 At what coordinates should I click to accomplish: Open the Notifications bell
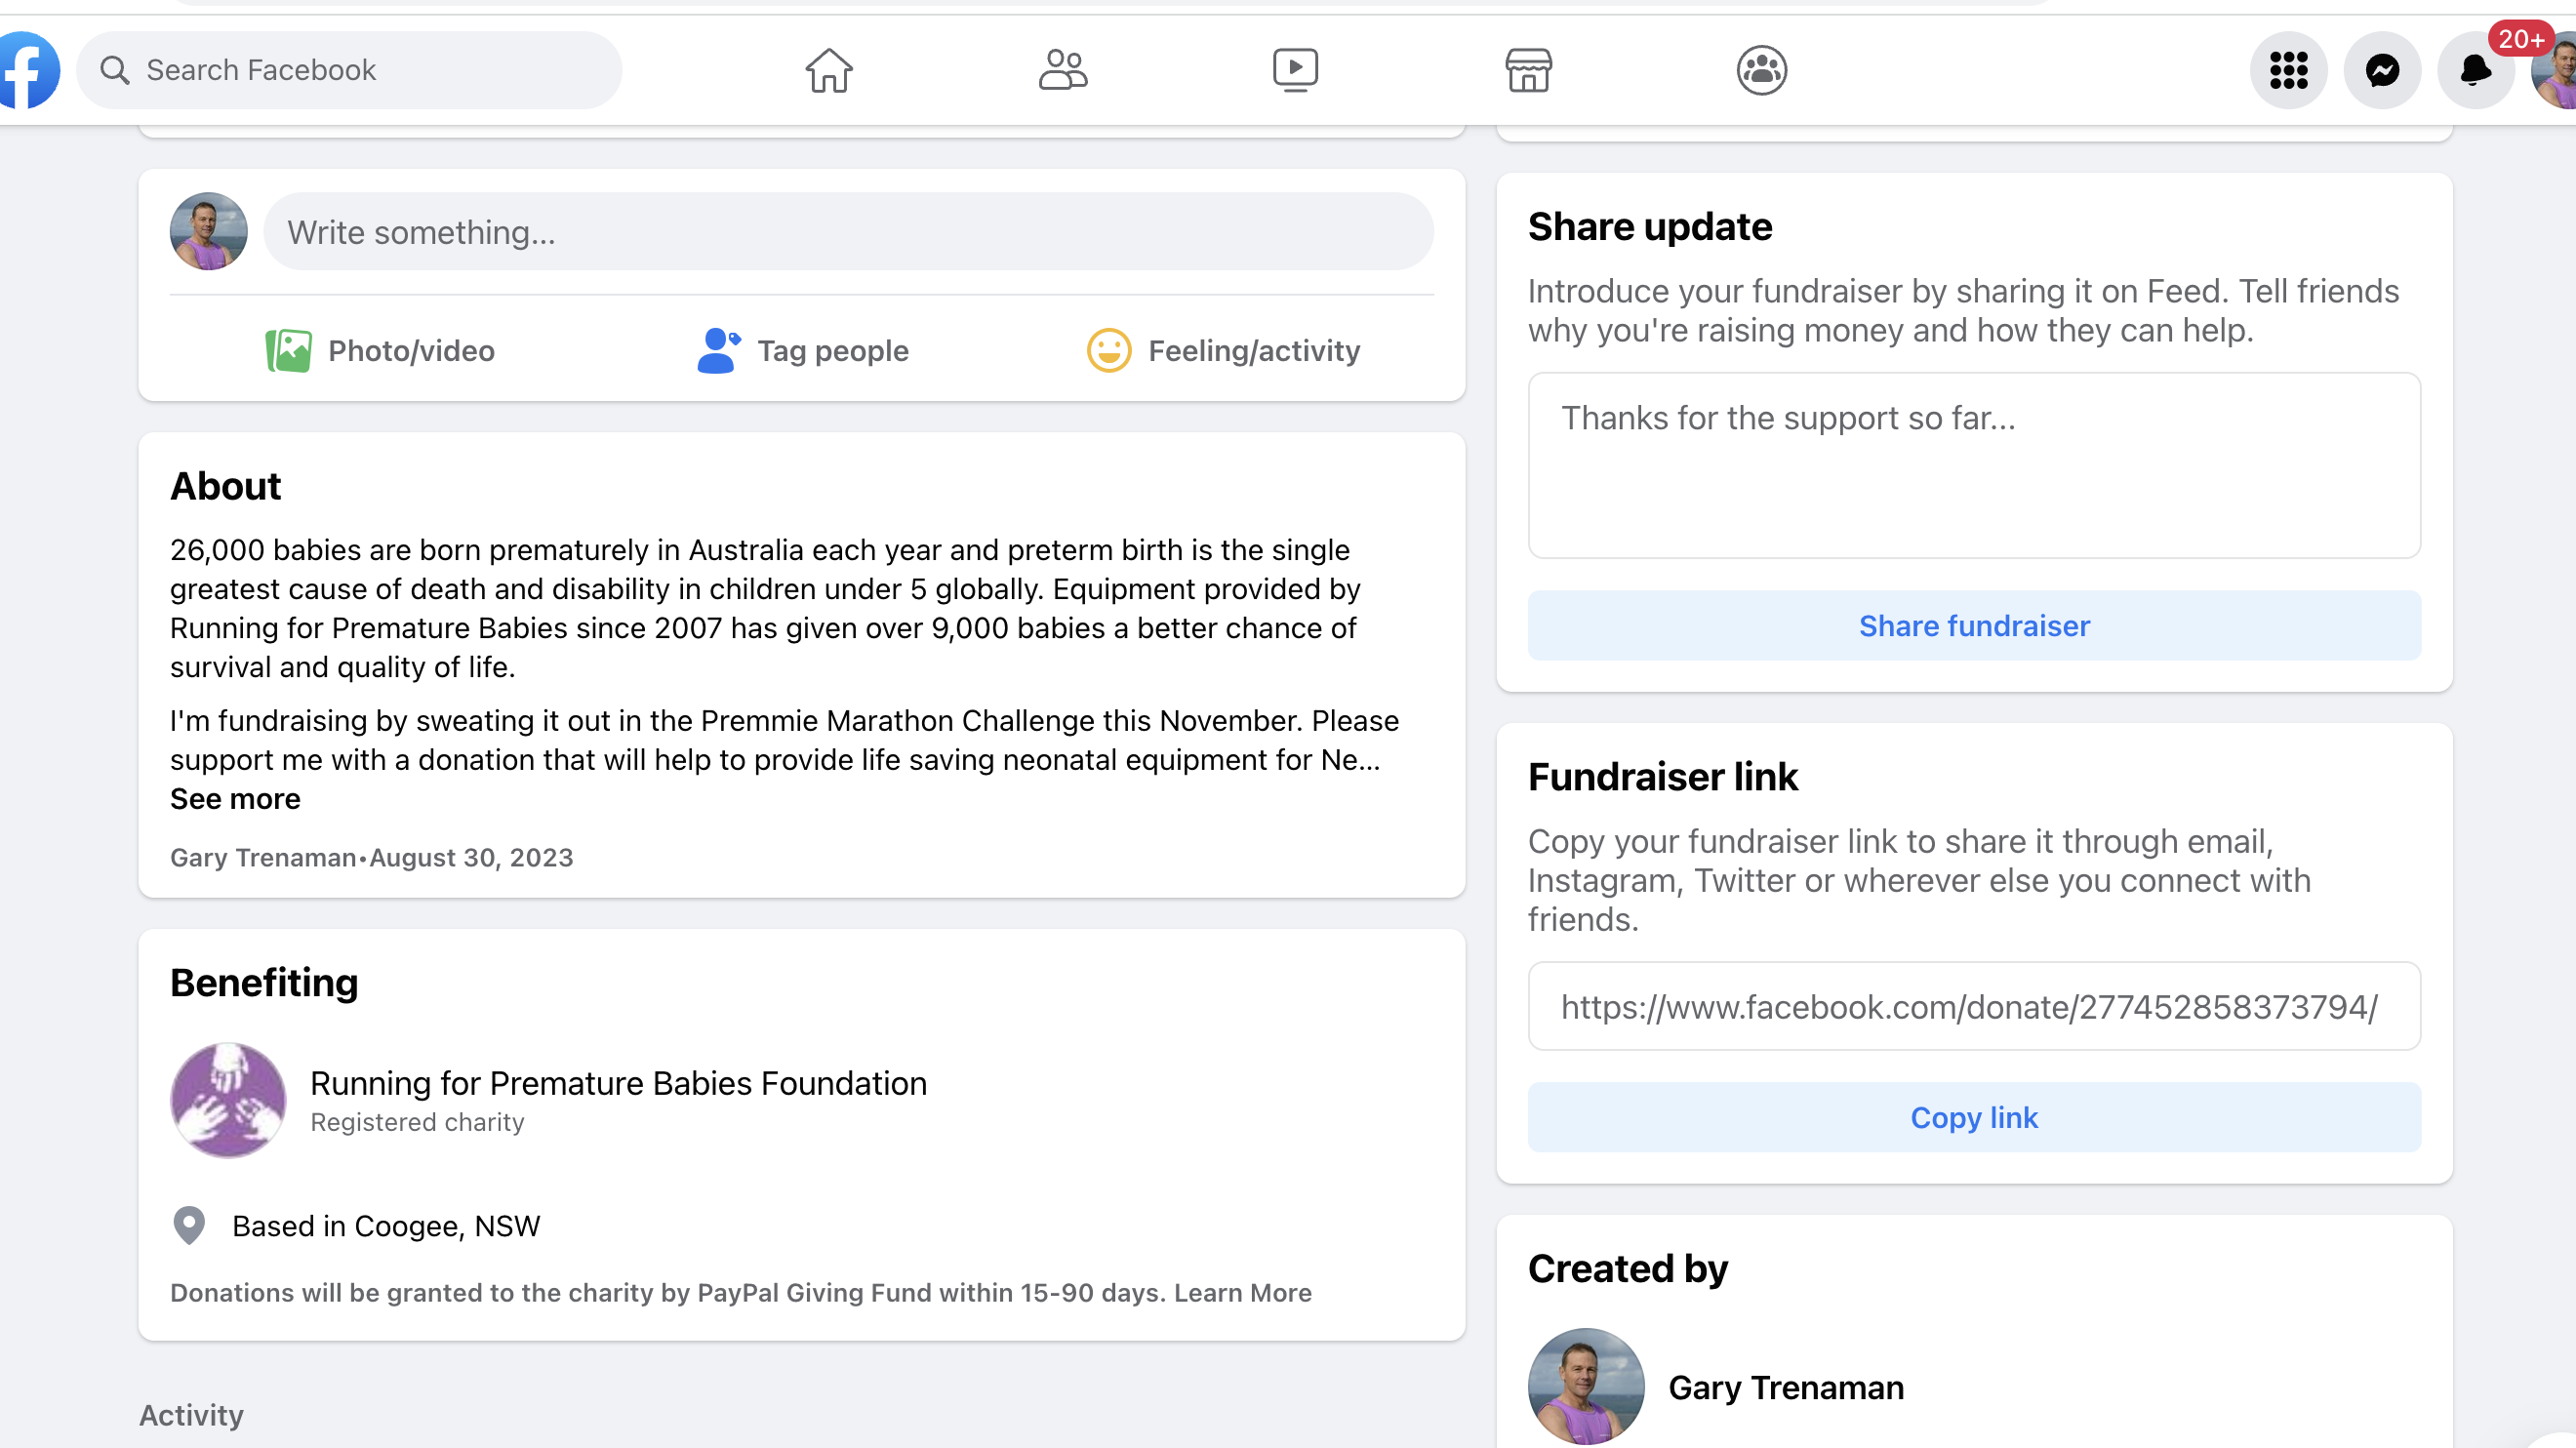(x=2475, y=70)
